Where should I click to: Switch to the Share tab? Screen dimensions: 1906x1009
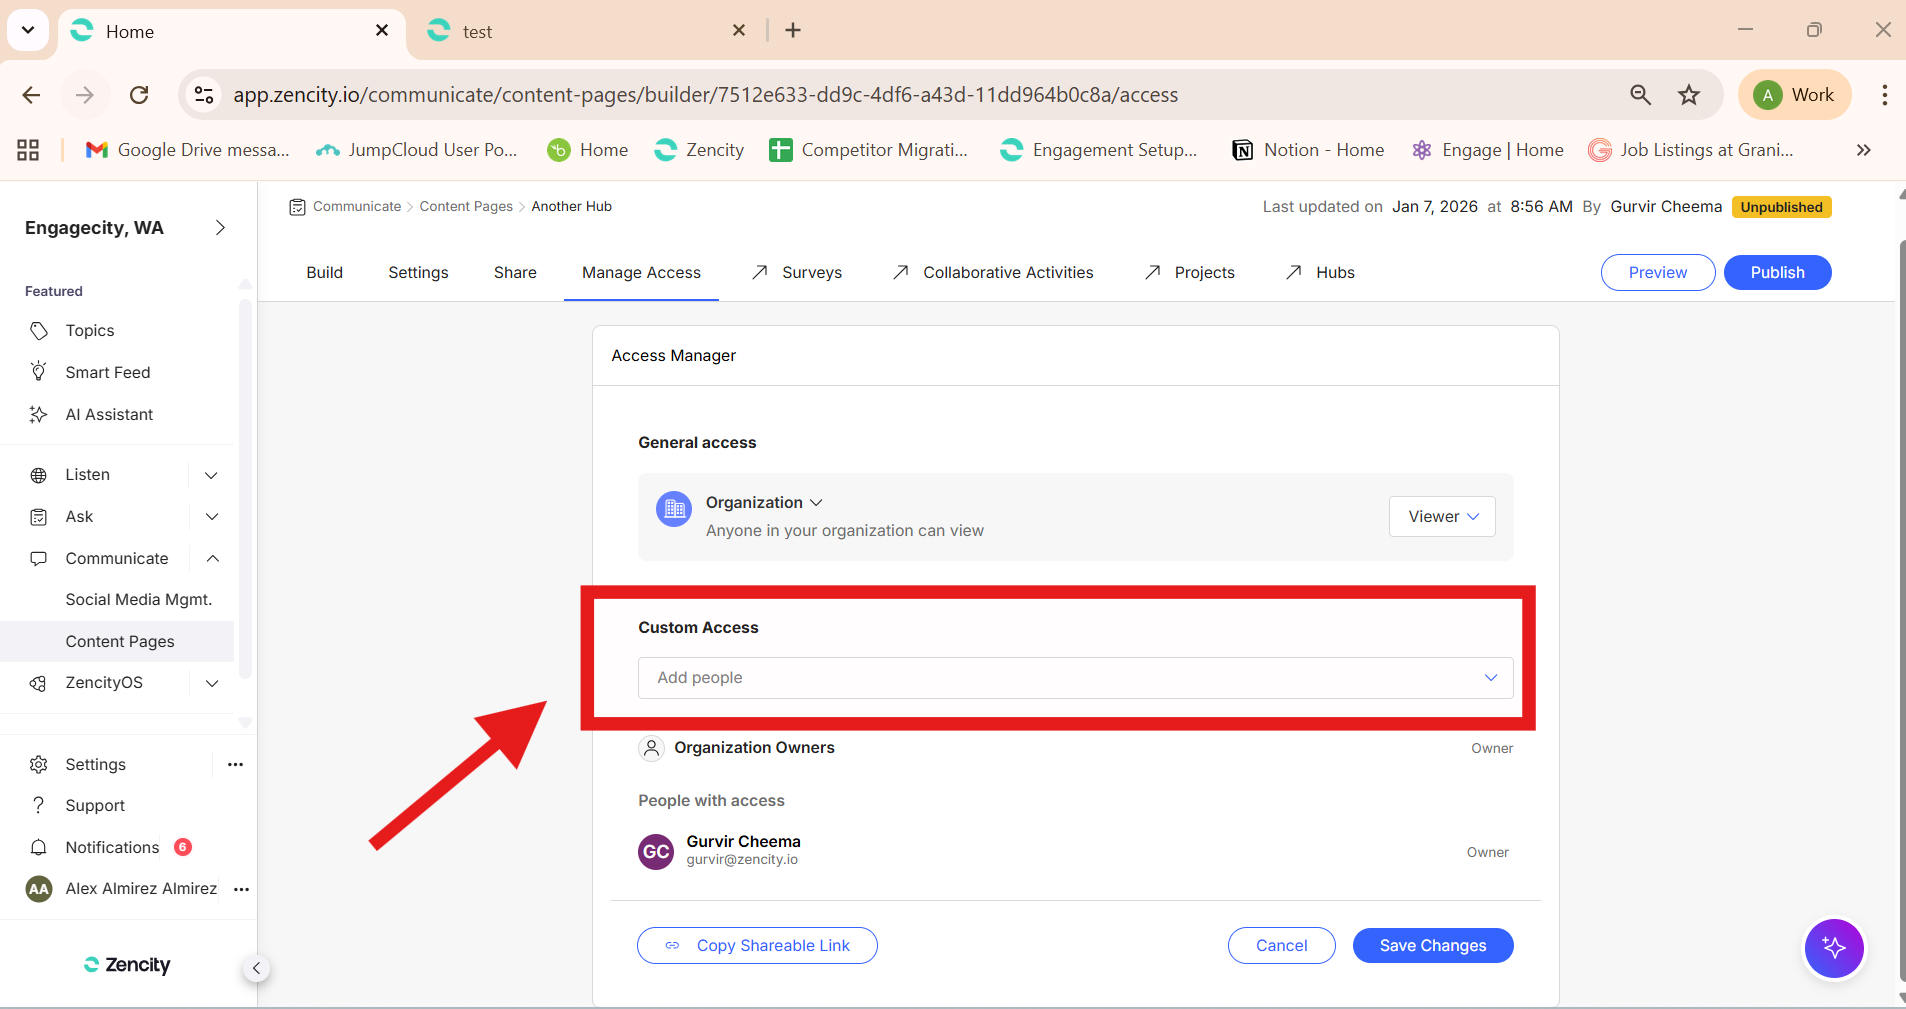pyautogui.click(x=515, y=272)
